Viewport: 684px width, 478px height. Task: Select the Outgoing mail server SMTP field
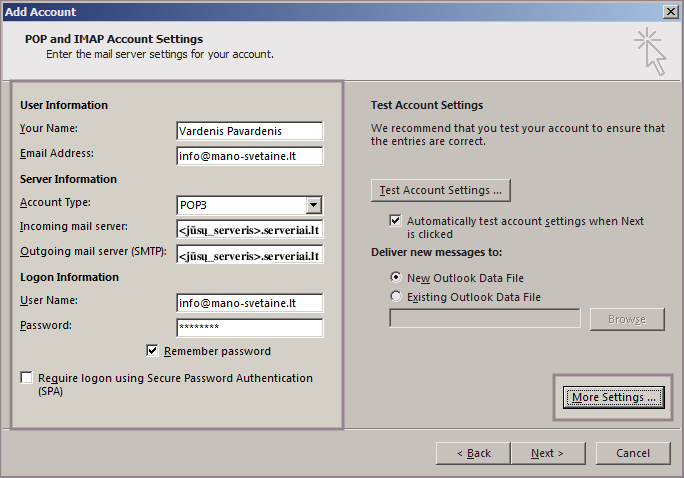tap(249, 255)
